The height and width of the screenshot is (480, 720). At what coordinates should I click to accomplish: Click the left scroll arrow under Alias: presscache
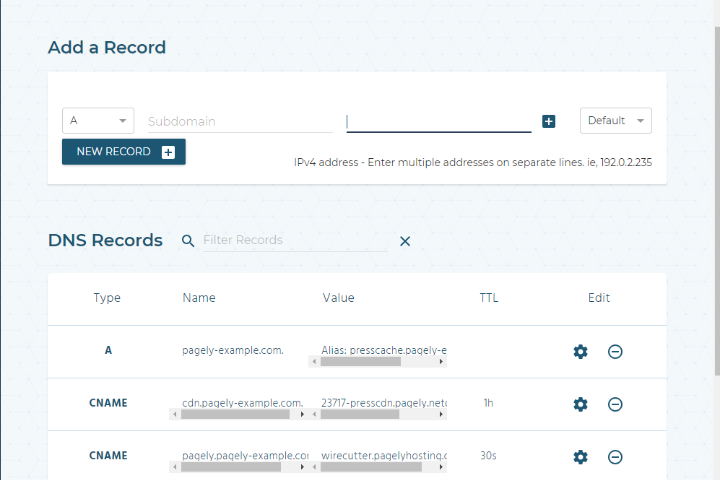[x=314, y=362]
